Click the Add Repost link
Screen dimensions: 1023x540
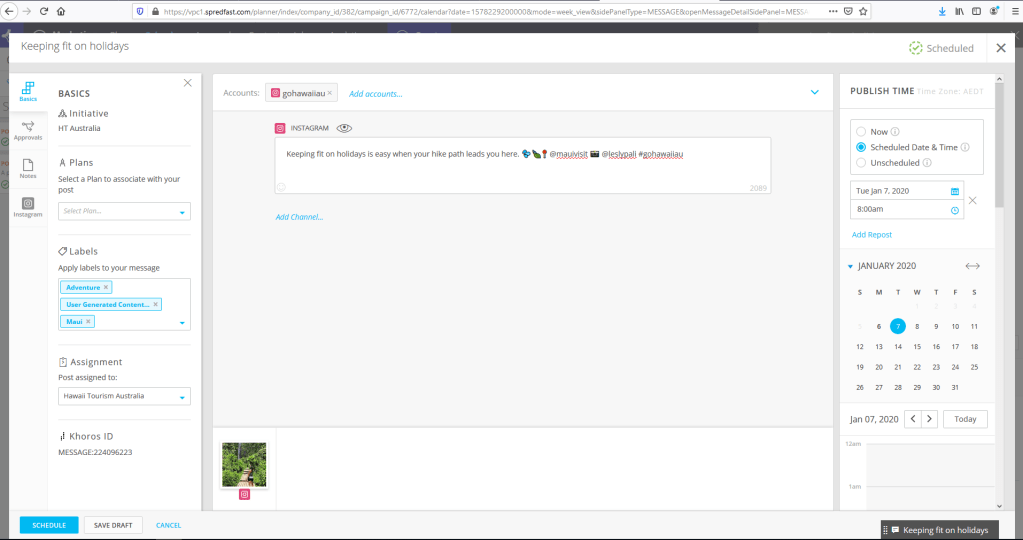[871, 235]
